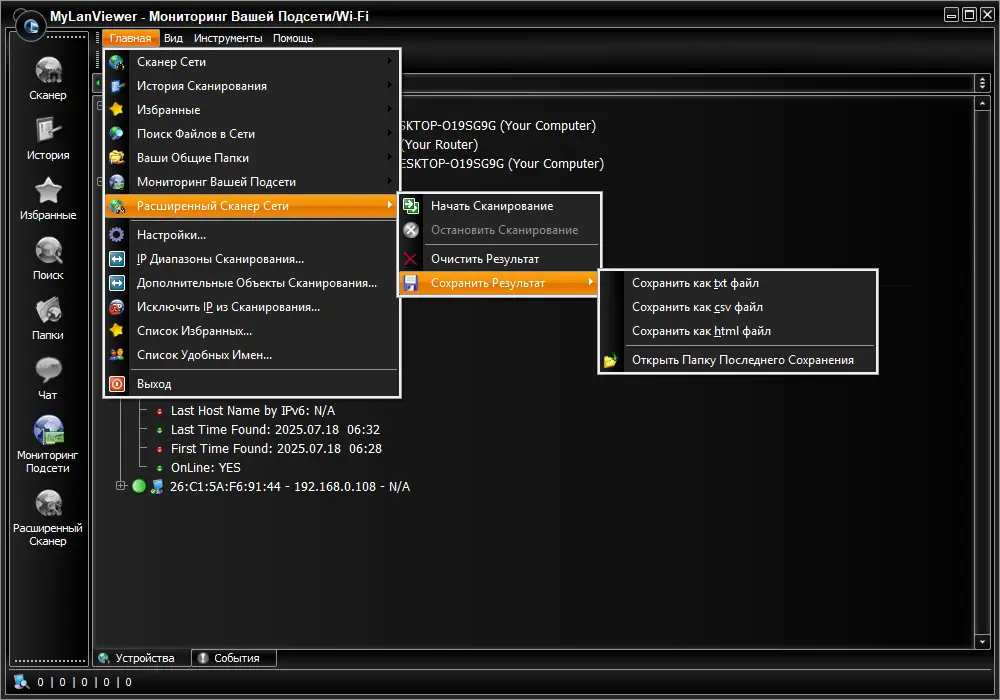Switch to the Устройства tab
This screenshot has width=1000, height=700.
(x=142, y=658)
